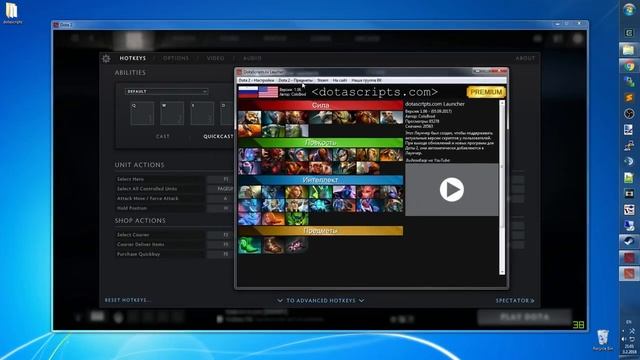Click the Dota 2 settings gear icon

tap(106, 58)
